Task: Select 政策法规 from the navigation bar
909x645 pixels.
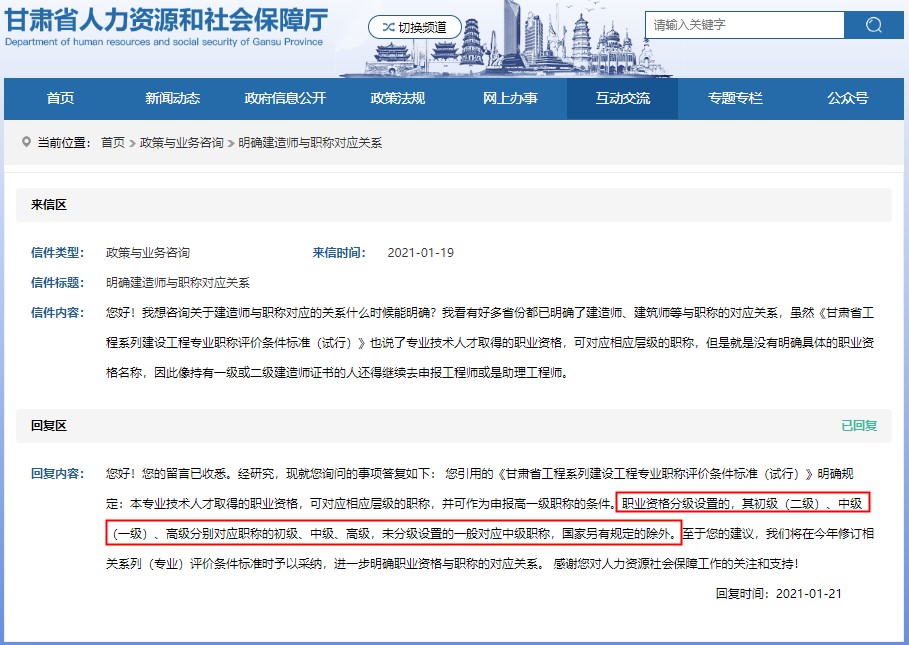Action: [396, 100]
